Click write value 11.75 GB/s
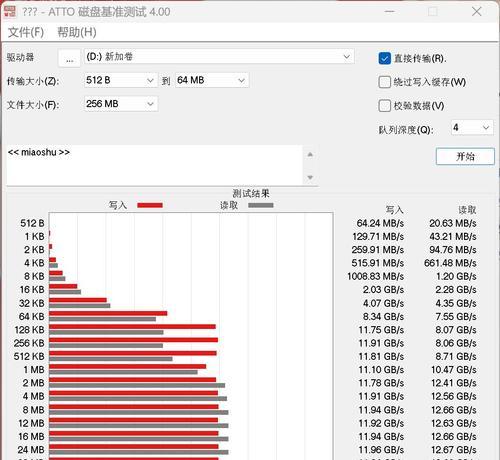The height and width of the screenshot is (460, 500). coord(381,330)
